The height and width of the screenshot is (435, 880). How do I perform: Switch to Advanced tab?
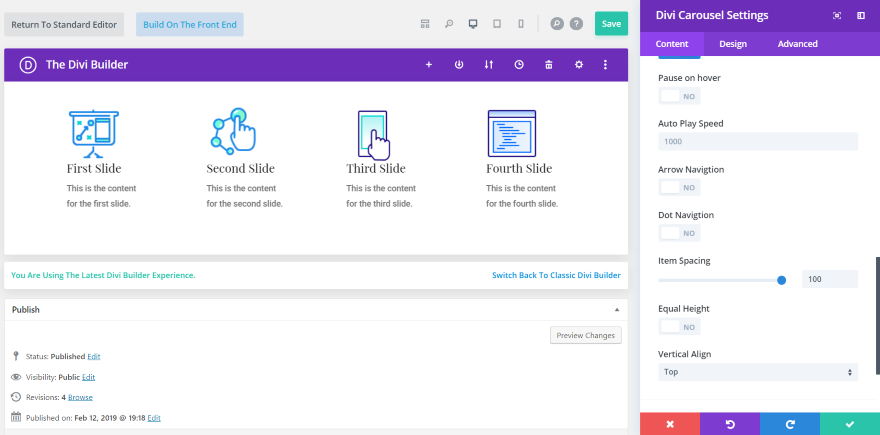click(x=798, y=44)
